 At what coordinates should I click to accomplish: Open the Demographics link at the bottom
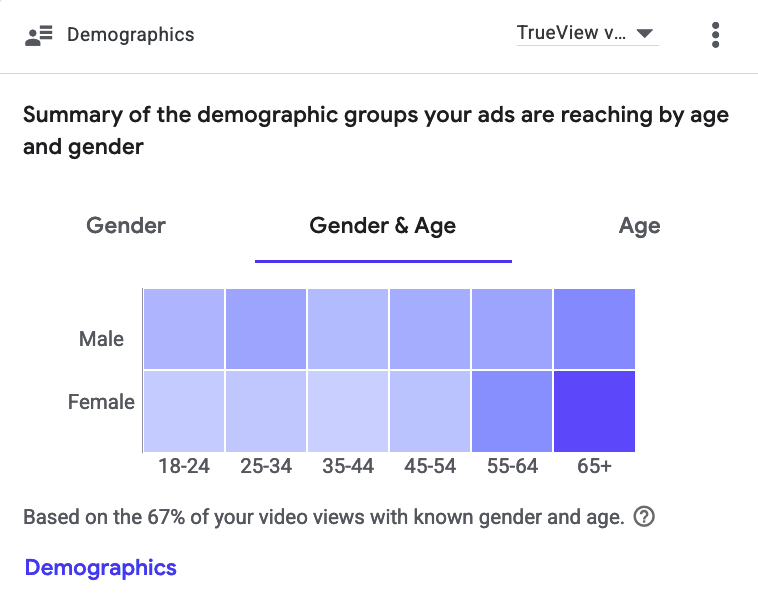(101, 568)
